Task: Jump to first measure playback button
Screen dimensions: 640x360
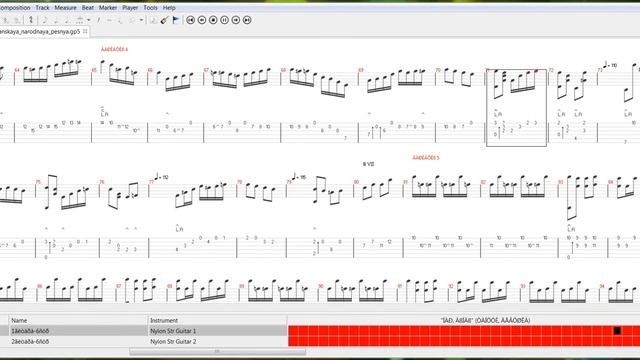Action: tap(190, 20)
